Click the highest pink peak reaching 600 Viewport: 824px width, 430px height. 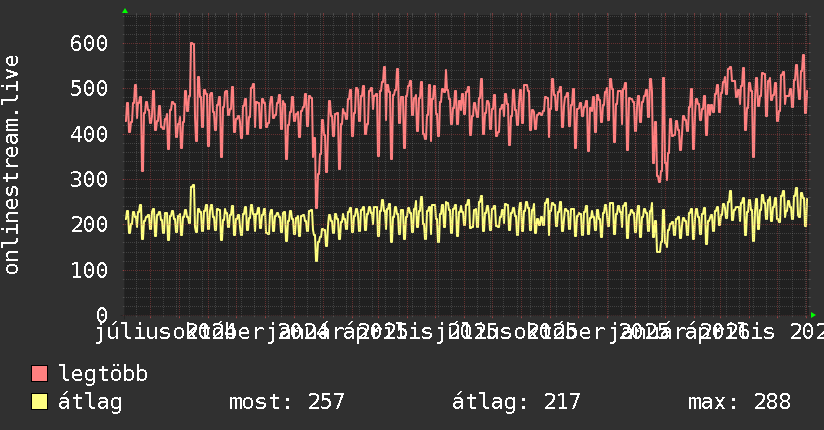point(192,44)
